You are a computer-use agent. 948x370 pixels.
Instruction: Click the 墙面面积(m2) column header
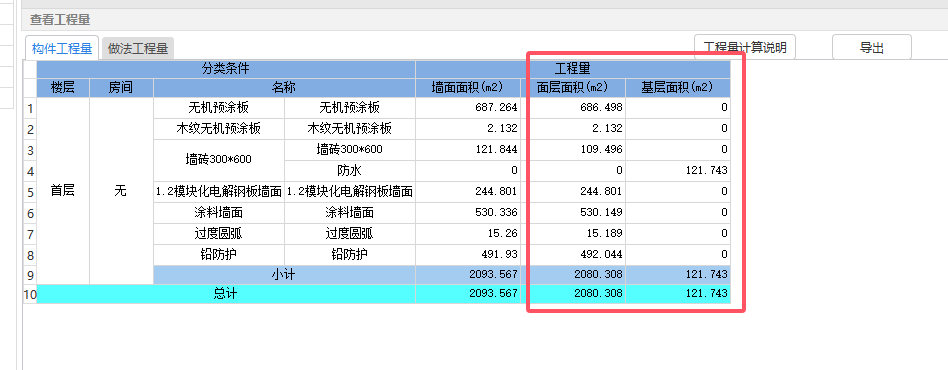pyautogui.click(x=467, y=88)
